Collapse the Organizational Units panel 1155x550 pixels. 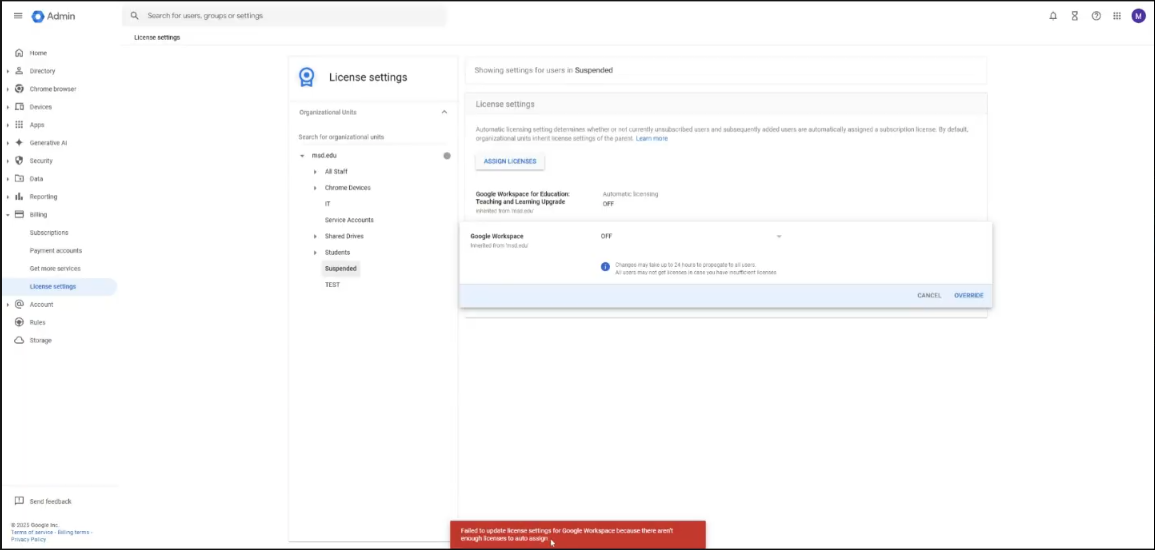click(444, 112)
